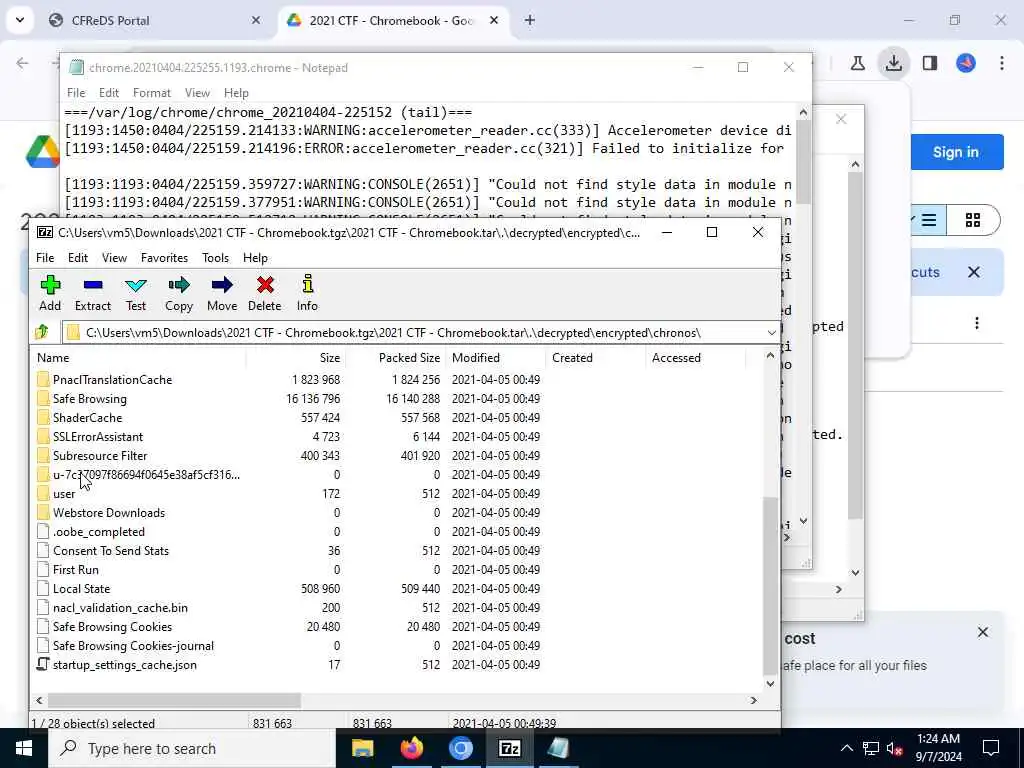Show hidden system tray icons
Viewport: 1024px width, 768px height.
pyautogui.click(x=846, y=748)
